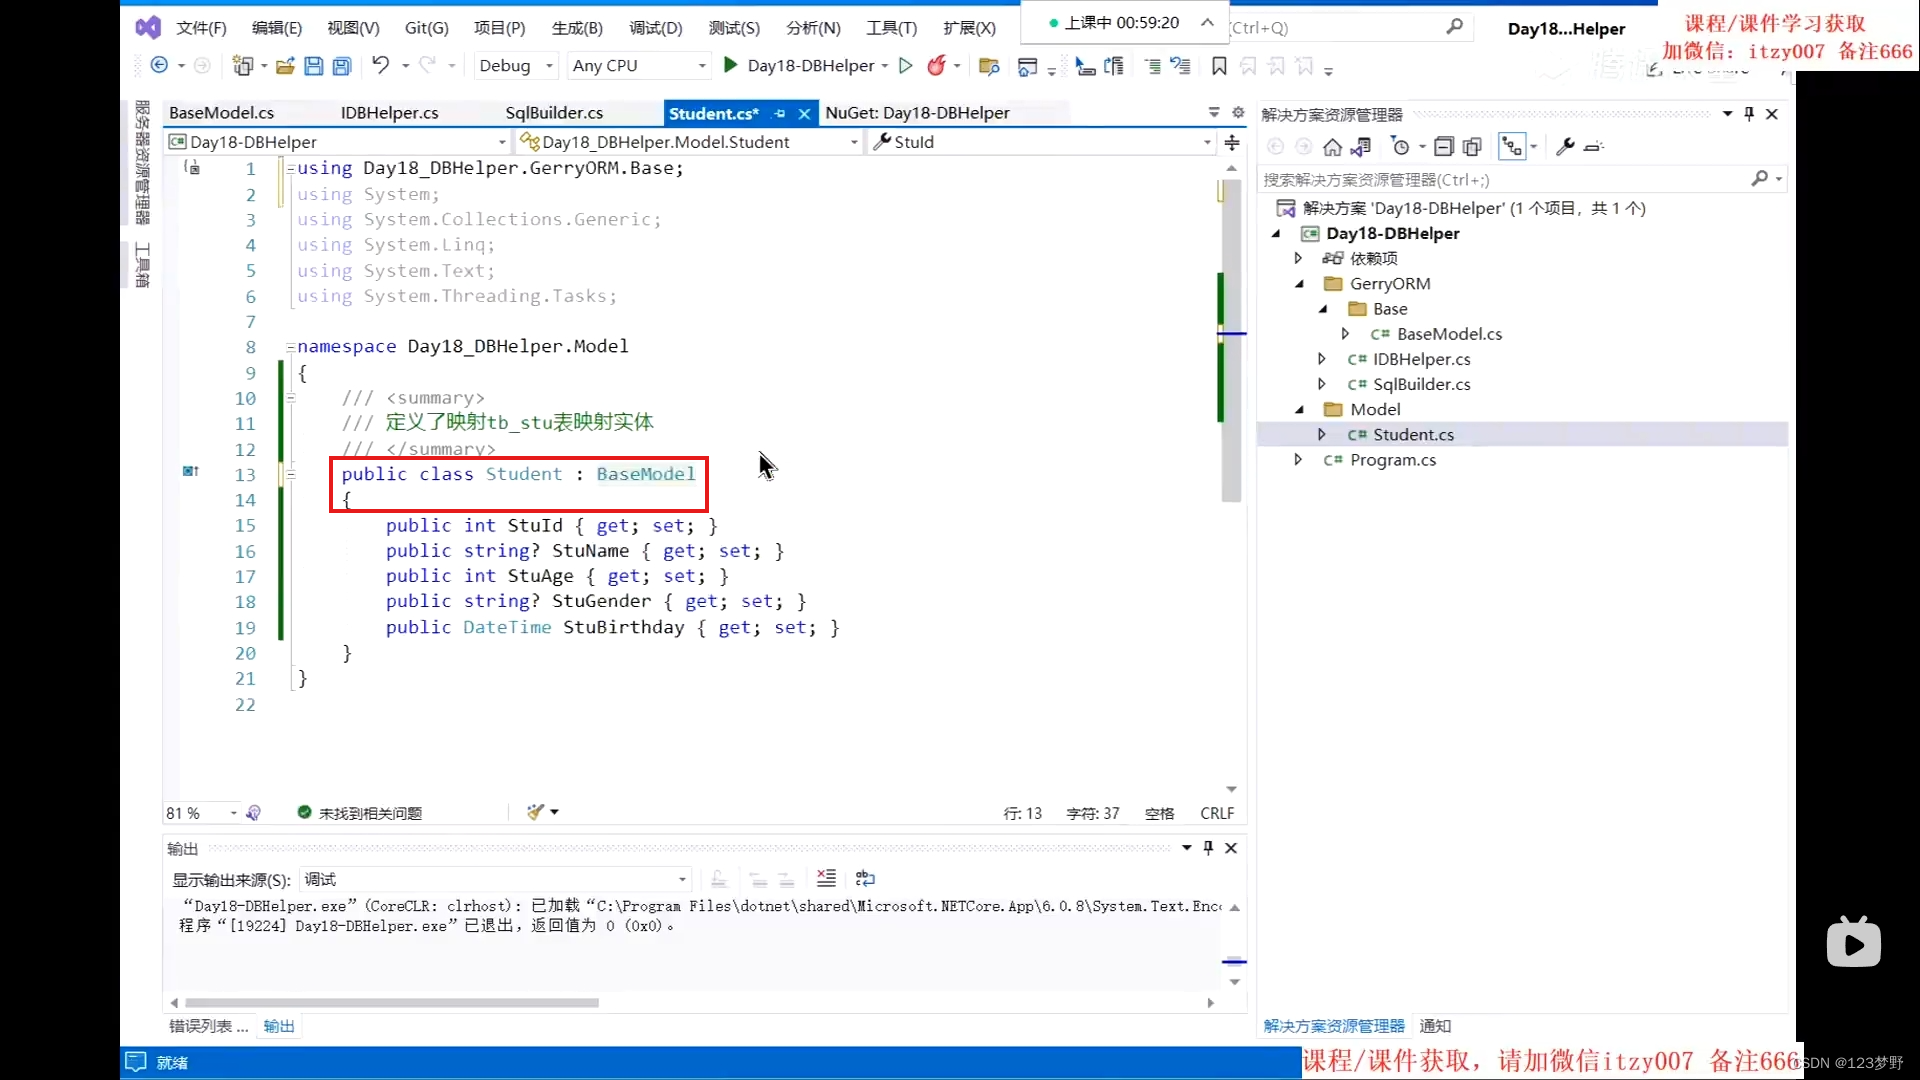Viewport: 1920px width, 1080px height.
Task: Click the editor settings gear above the code
Action: 1238,113
